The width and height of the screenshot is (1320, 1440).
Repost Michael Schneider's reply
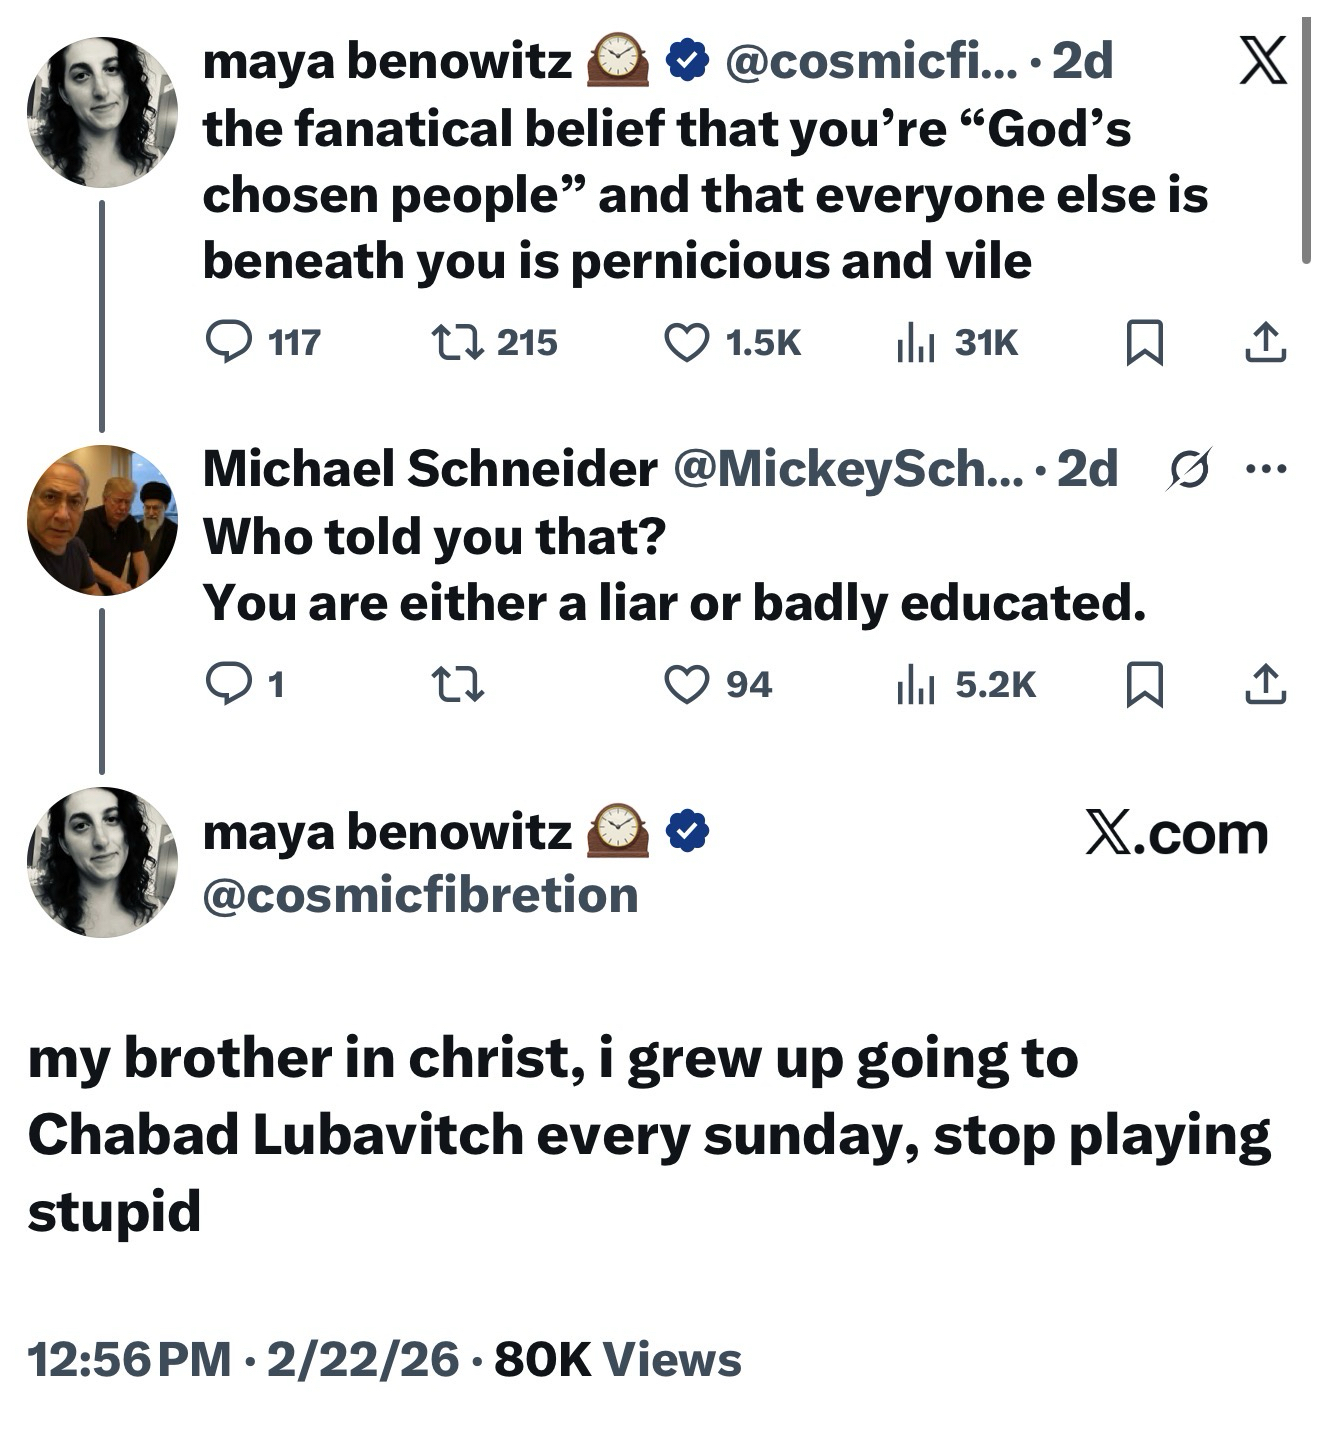coord(458,685)
